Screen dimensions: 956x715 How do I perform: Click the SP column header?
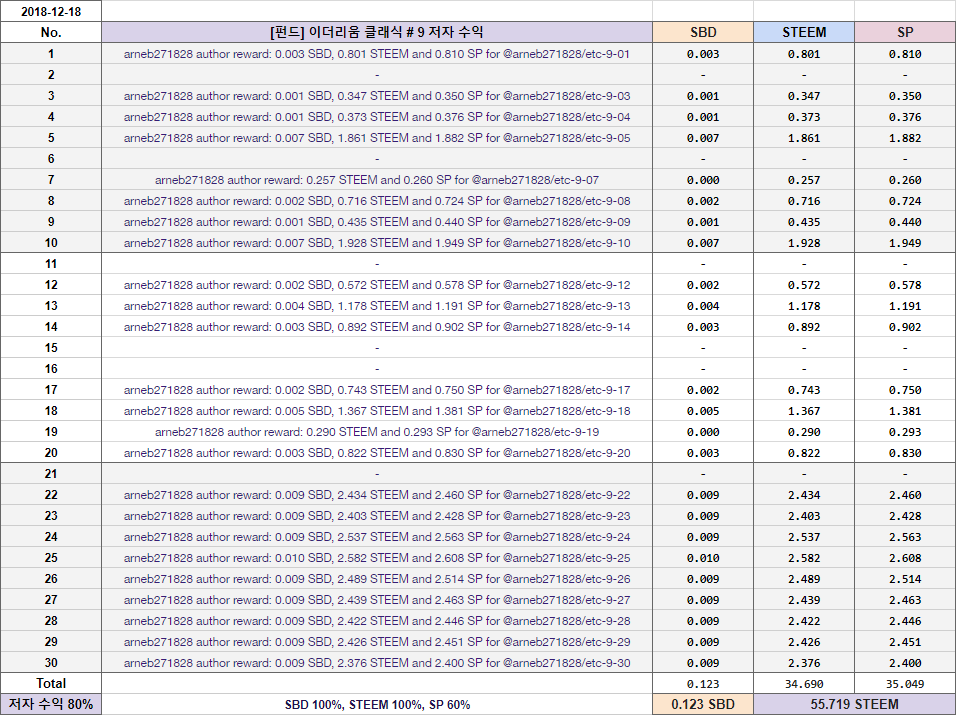click(x=905, y=32)
